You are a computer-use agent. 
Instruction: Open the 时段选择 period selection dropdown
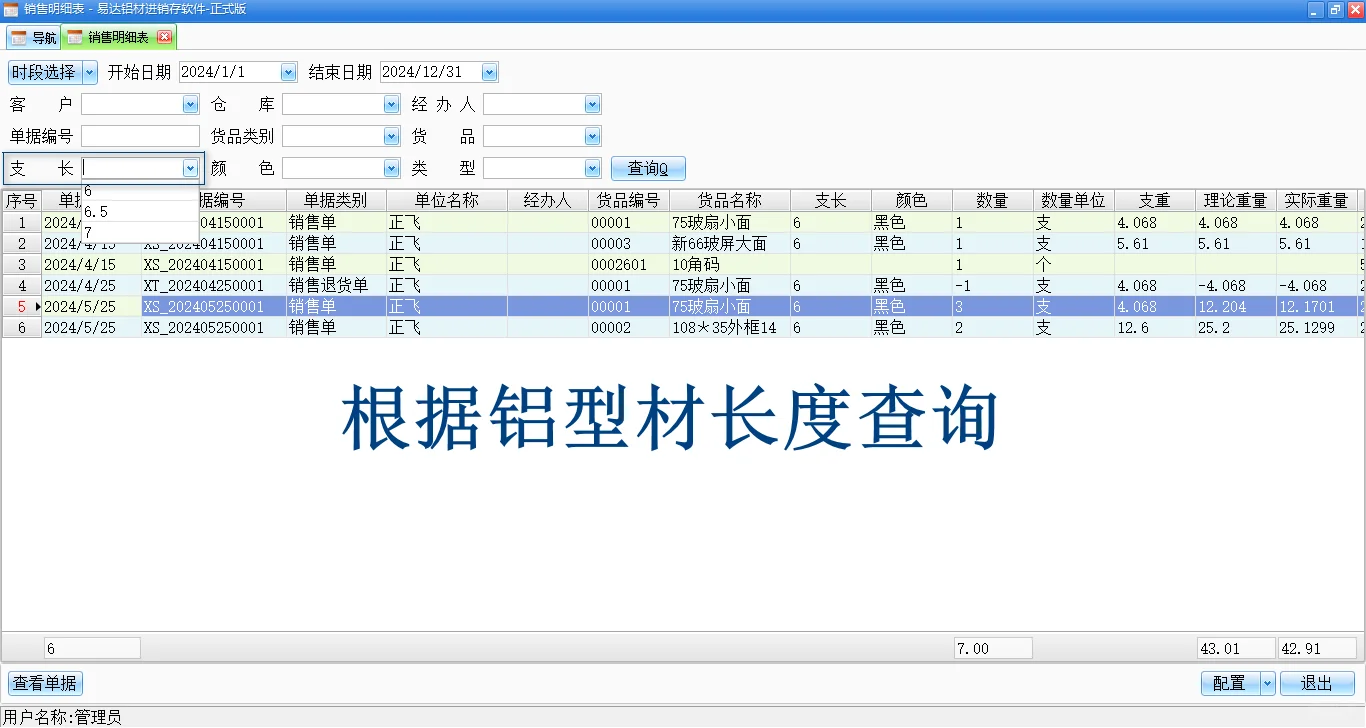pos(89,71)
